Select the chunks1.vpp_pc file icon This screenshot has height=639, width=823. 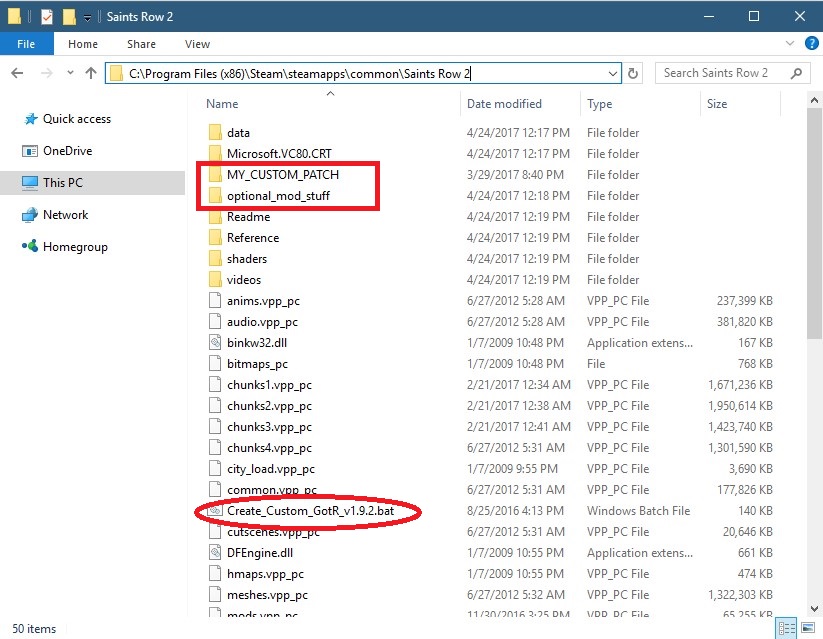pyautogui.click(x=215, y=384)
